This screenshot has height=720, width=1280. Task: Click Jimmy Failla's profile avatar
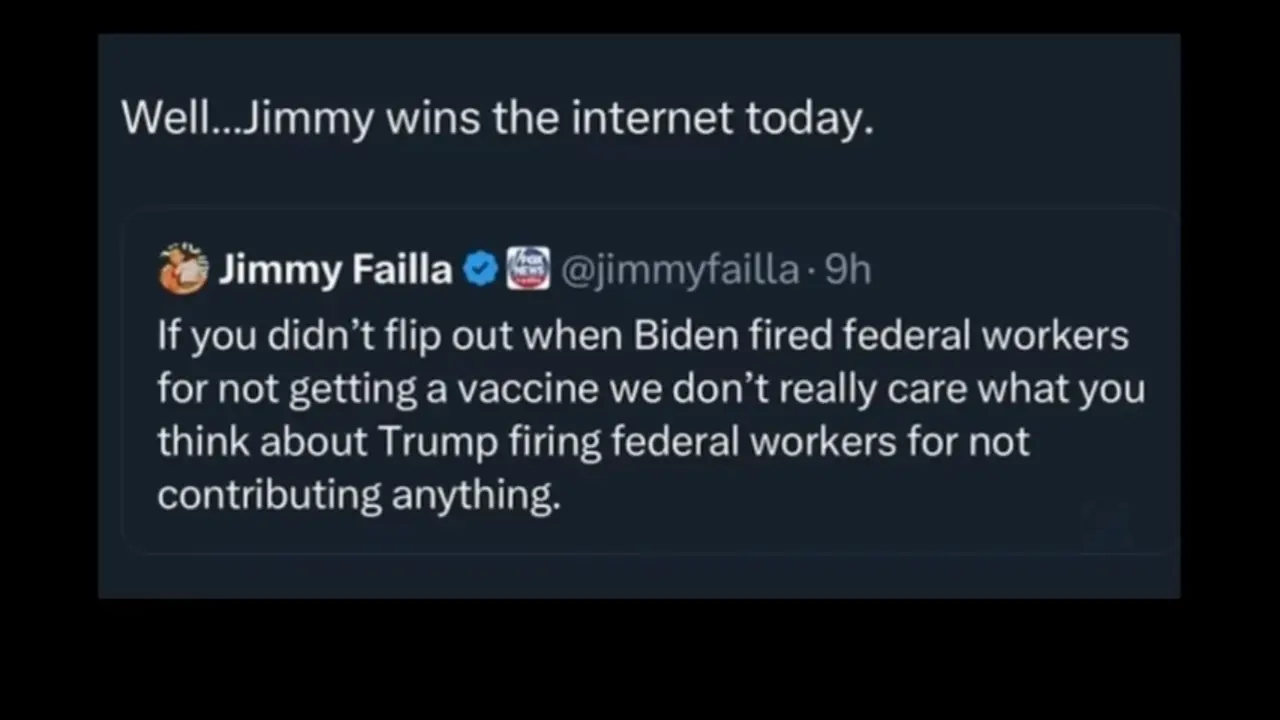coord(183,269)
